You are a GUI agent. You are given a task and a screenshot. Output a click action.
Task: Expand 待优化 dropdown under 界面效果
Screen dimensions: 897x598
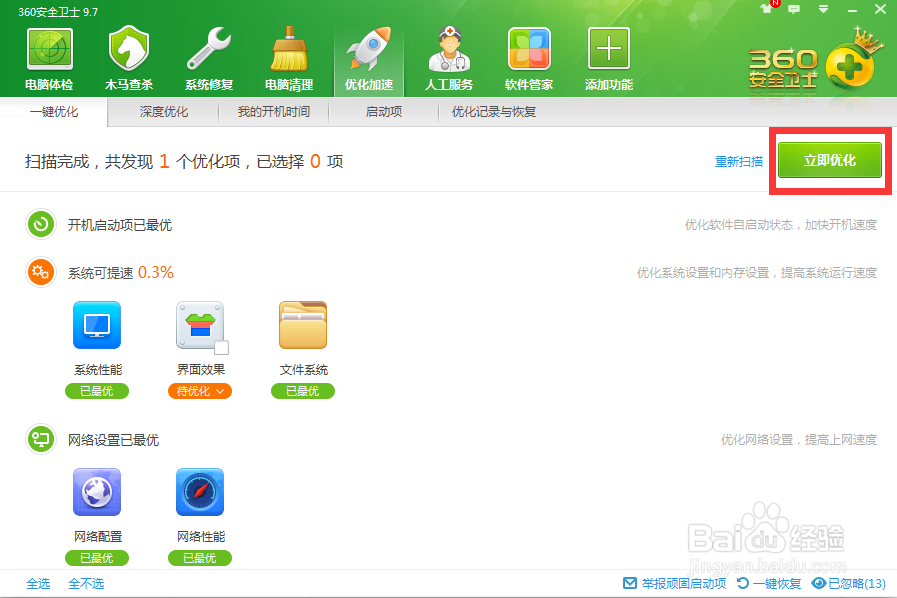click(200, 391)
